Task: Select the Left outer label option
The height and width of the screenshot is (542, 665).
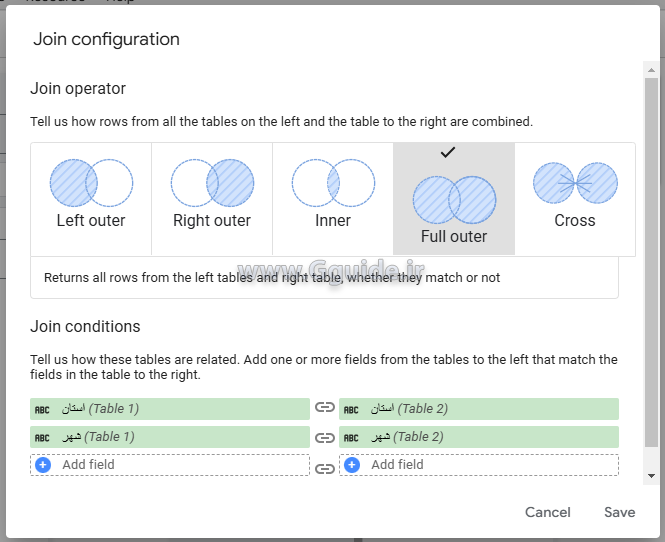Action: click(91, 221)
